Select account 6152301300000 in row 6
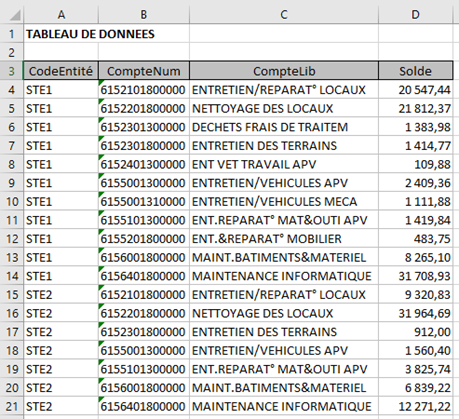Image resolution: width=459 pixels, height=419 pixels. (144, 127)
